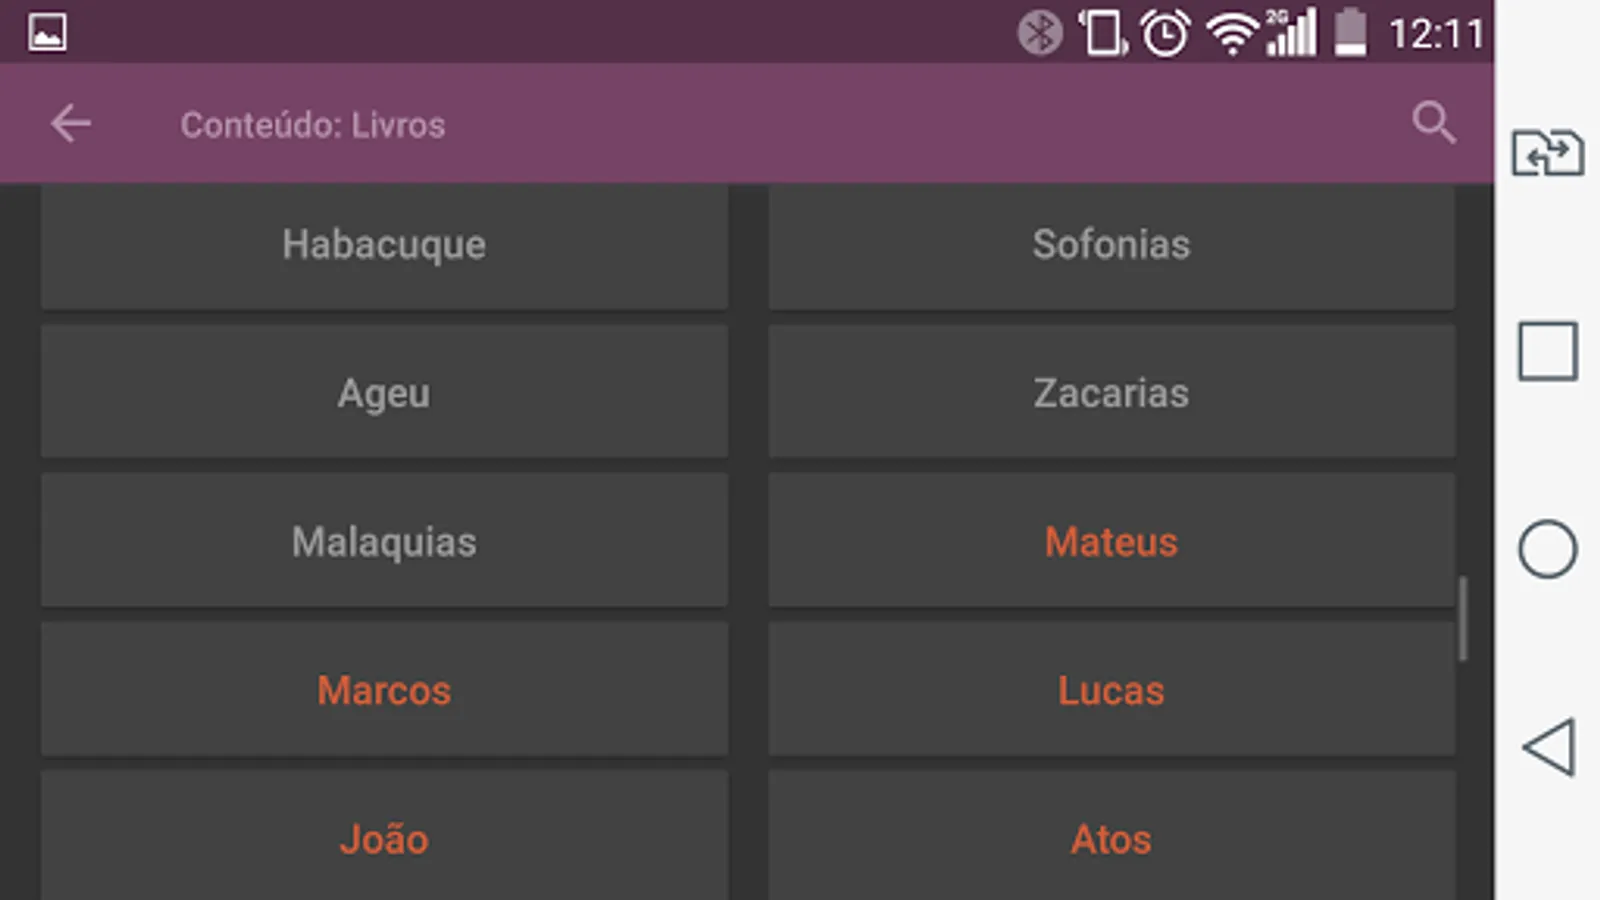Open Zacarias from the book list
This screenshot has width=1600, height=900.
1111,393
